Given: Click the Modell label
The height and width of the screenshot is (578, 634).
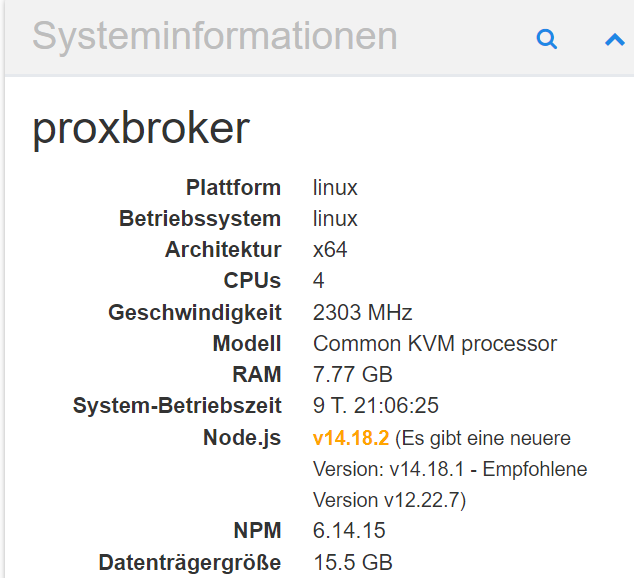Looking at the screenshot, I should coord(247,343).
